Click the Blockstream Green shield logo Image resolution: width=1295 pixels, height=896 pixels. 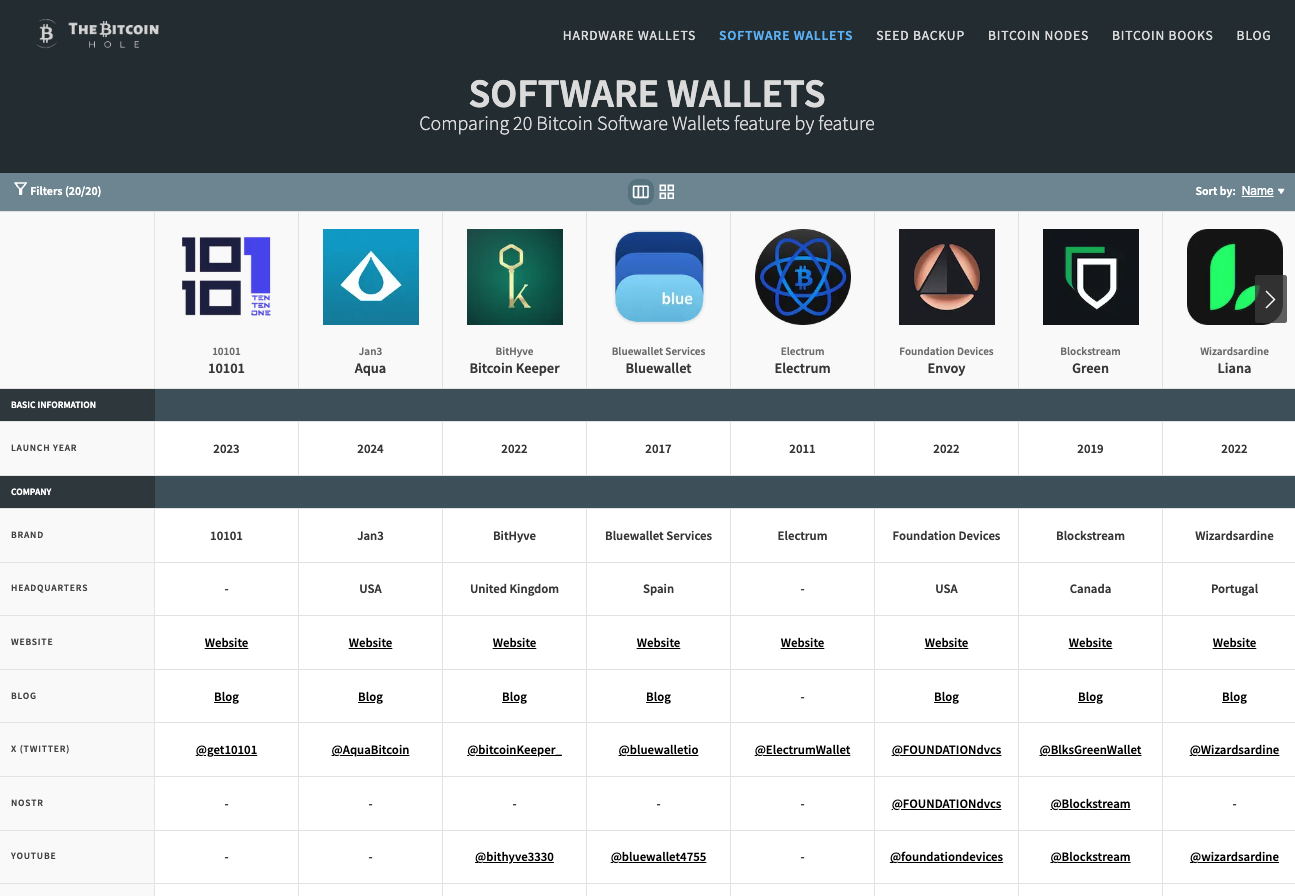pyautogui.click(x=1091, y=277)
